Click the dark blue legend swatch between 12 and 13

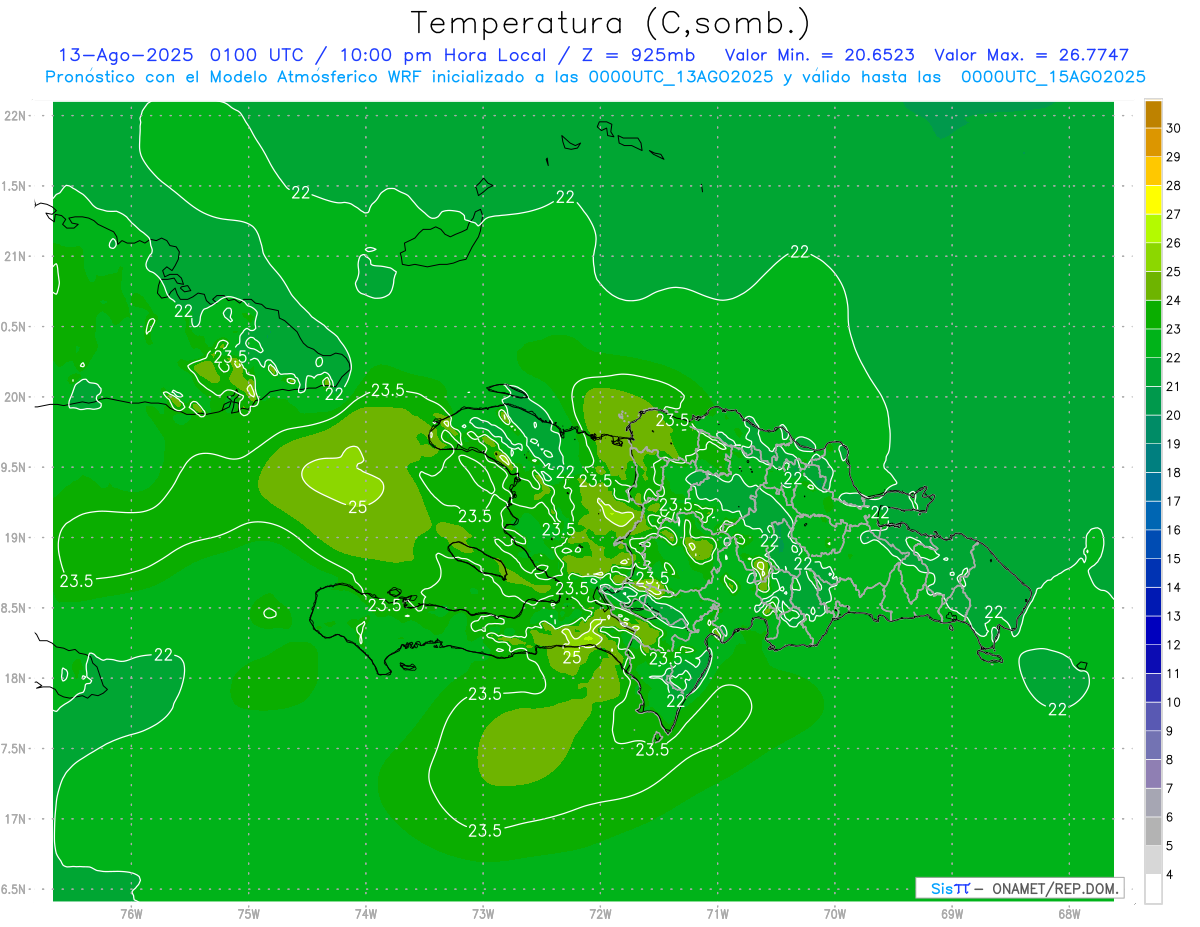click(1153, 631)
